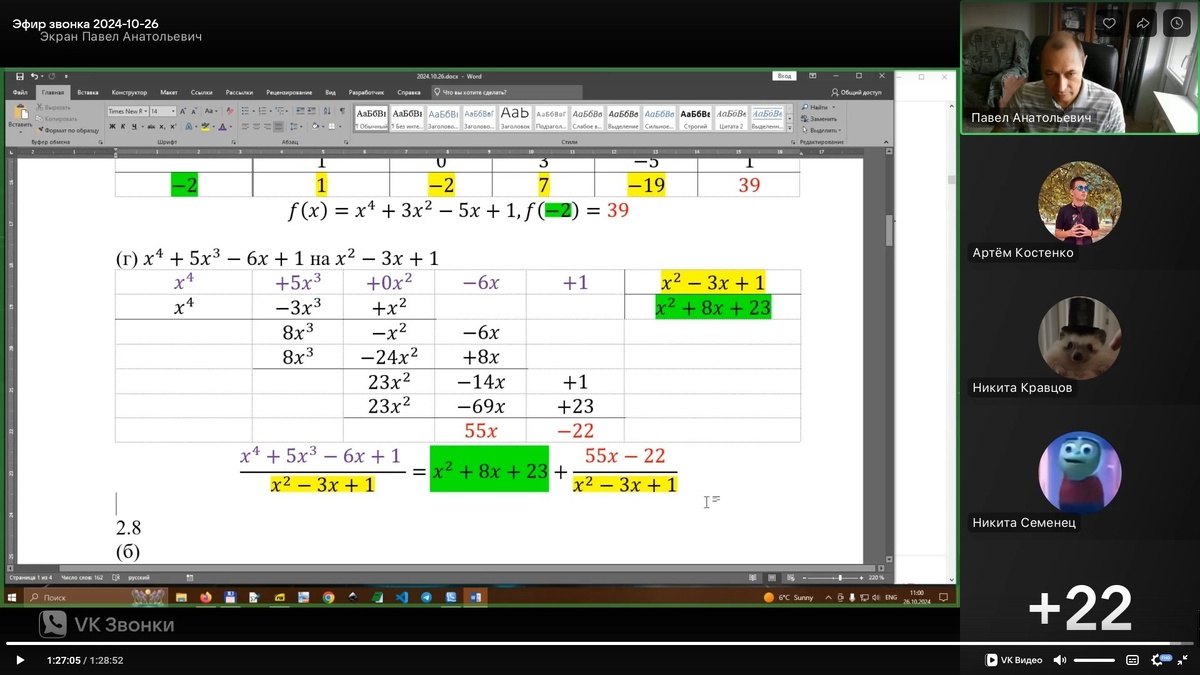This screenshot has height=675, width=1200.
Task: Click Format Painter (Формат по образцу)
Action: [x=67, y=130]
